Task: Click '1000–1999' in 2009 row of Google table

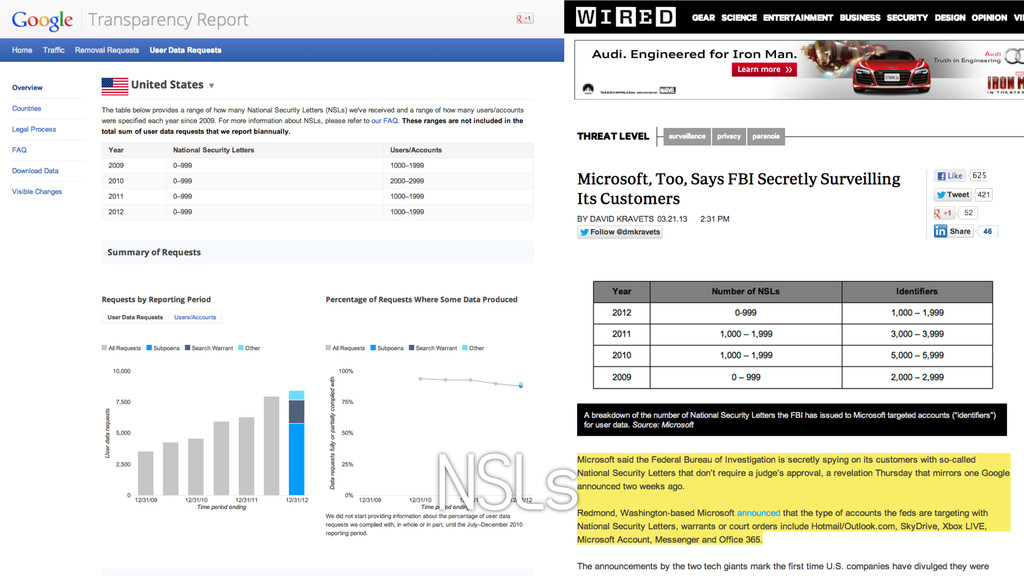Action: click(x=407, y=166)
